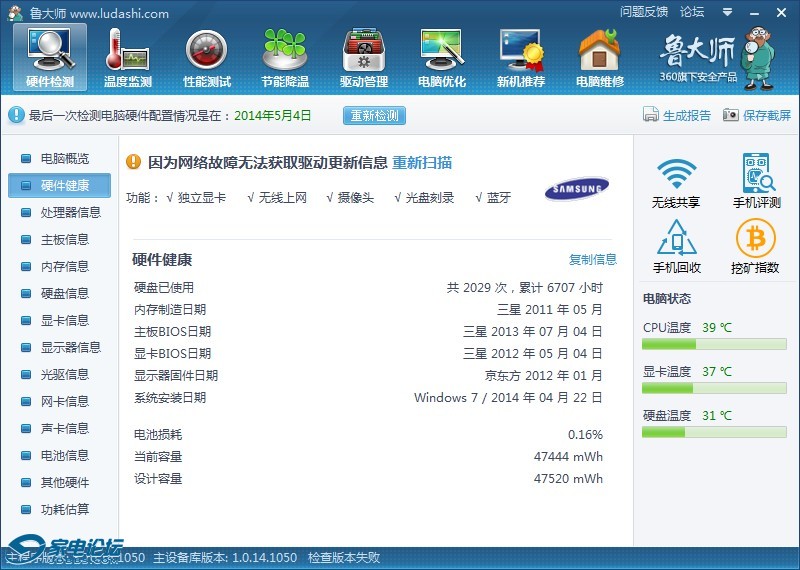Switch to 电池信息 in the sidebar
Image resolution: width=800 pixels, height=570 pixels.
64,455
